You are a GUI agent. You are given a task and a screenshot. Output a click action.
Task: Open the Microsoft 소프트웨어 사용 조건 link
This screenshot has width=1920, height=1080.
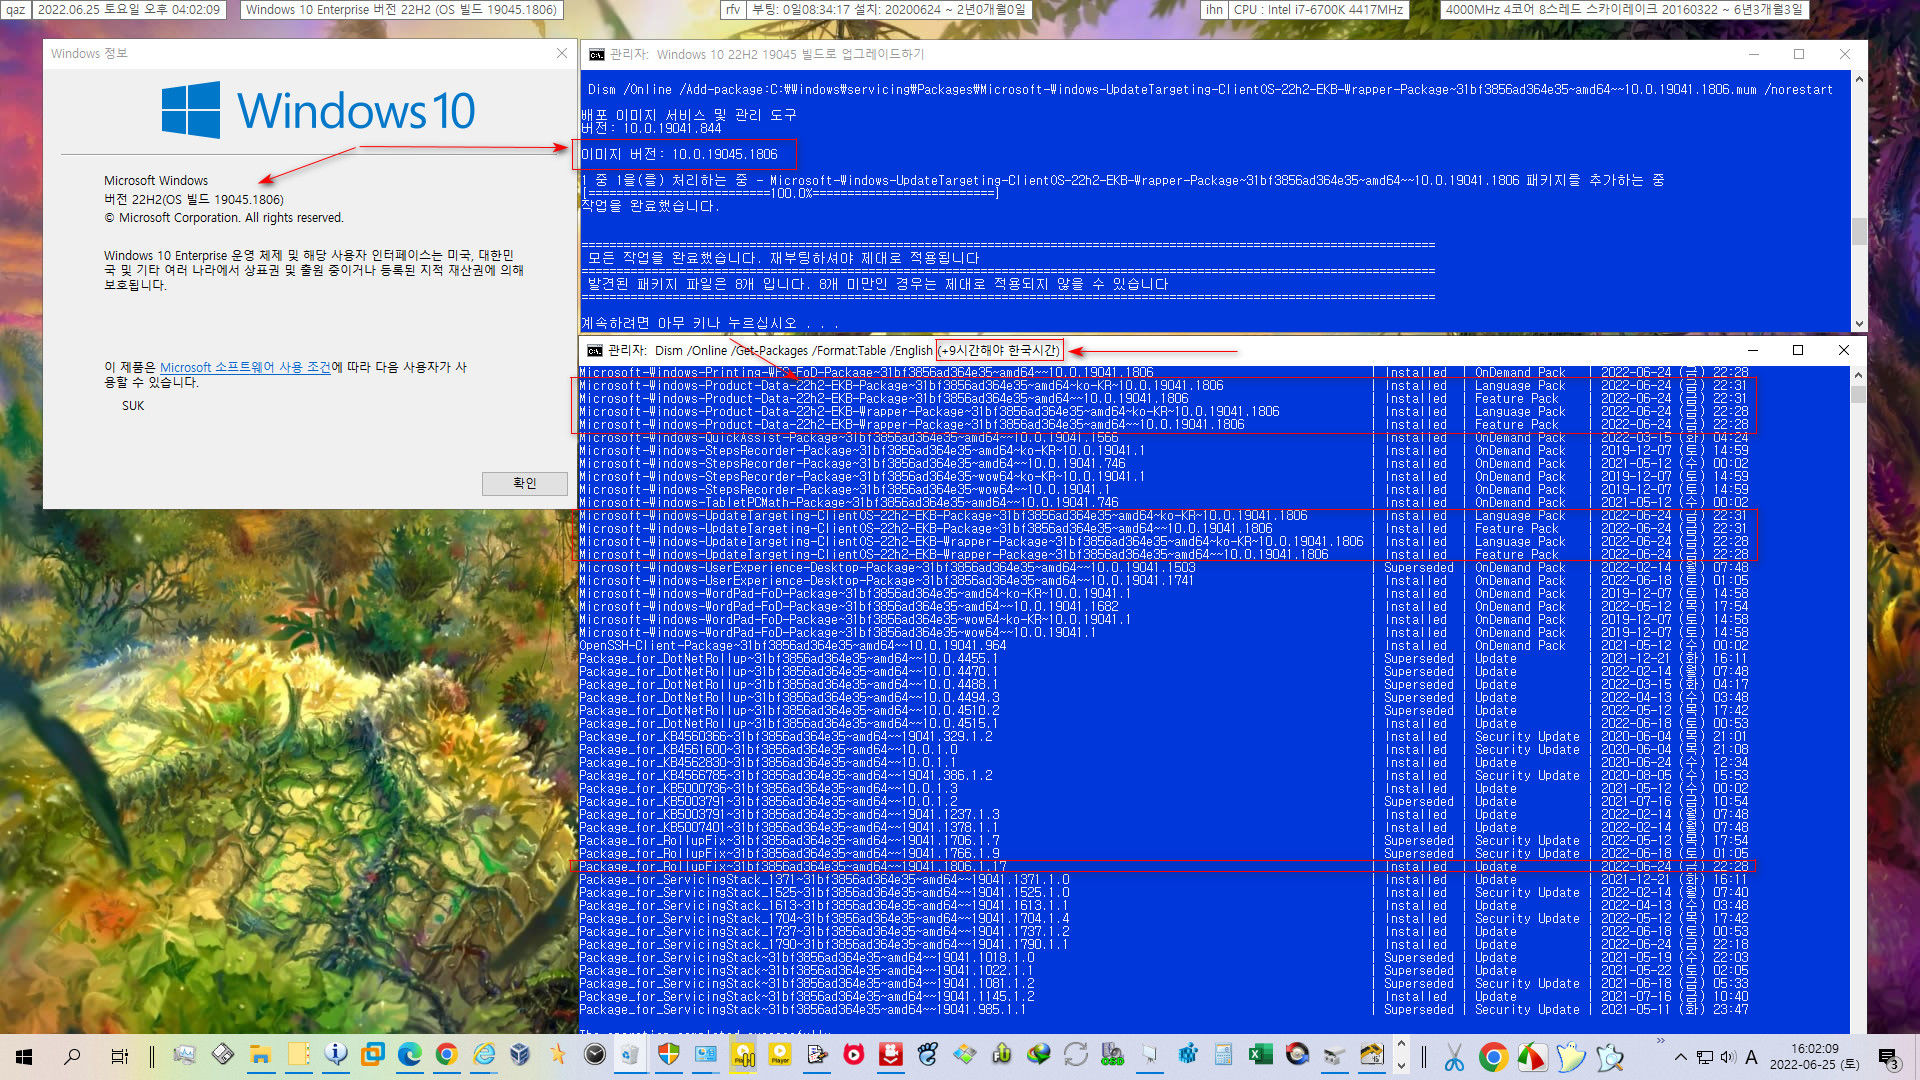245,367
